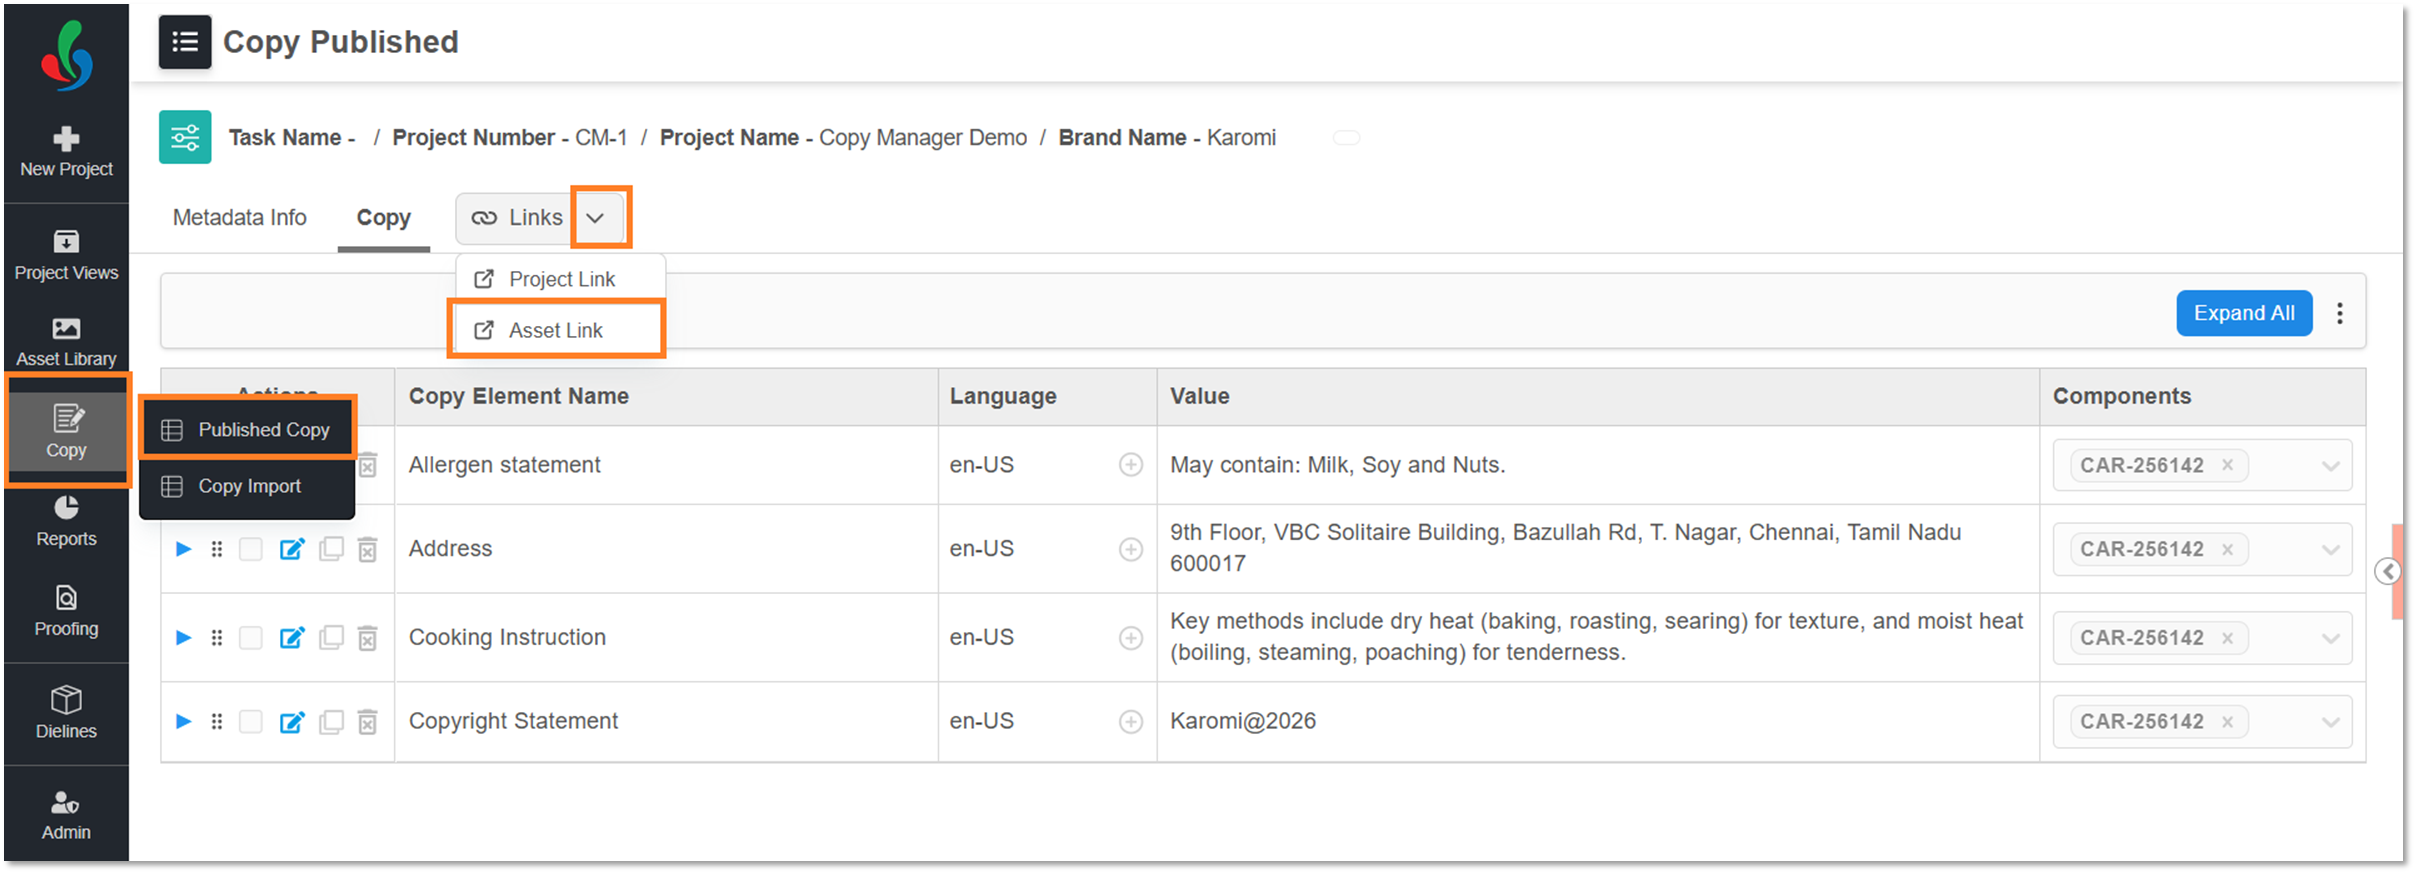The height and width of the screenshot is (874, 2416).
Task: Open the Links dropdown arrow
Action: click(596, 218)
